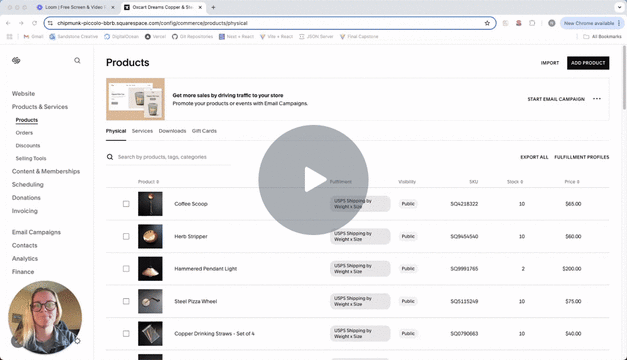Viewport: 627px width, 360px height.
Task: Open Fulfillment Profiles
Action: (581, 157)
